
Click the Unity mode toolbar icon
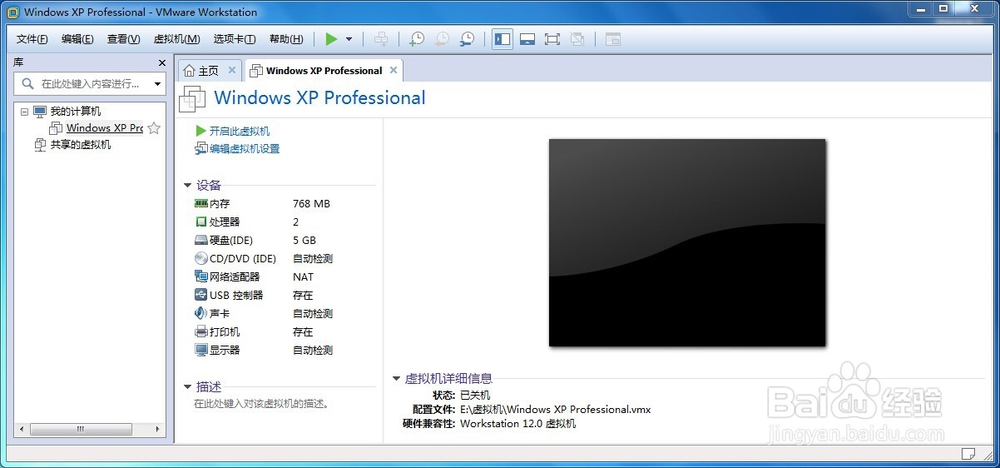tap(577, 40)
